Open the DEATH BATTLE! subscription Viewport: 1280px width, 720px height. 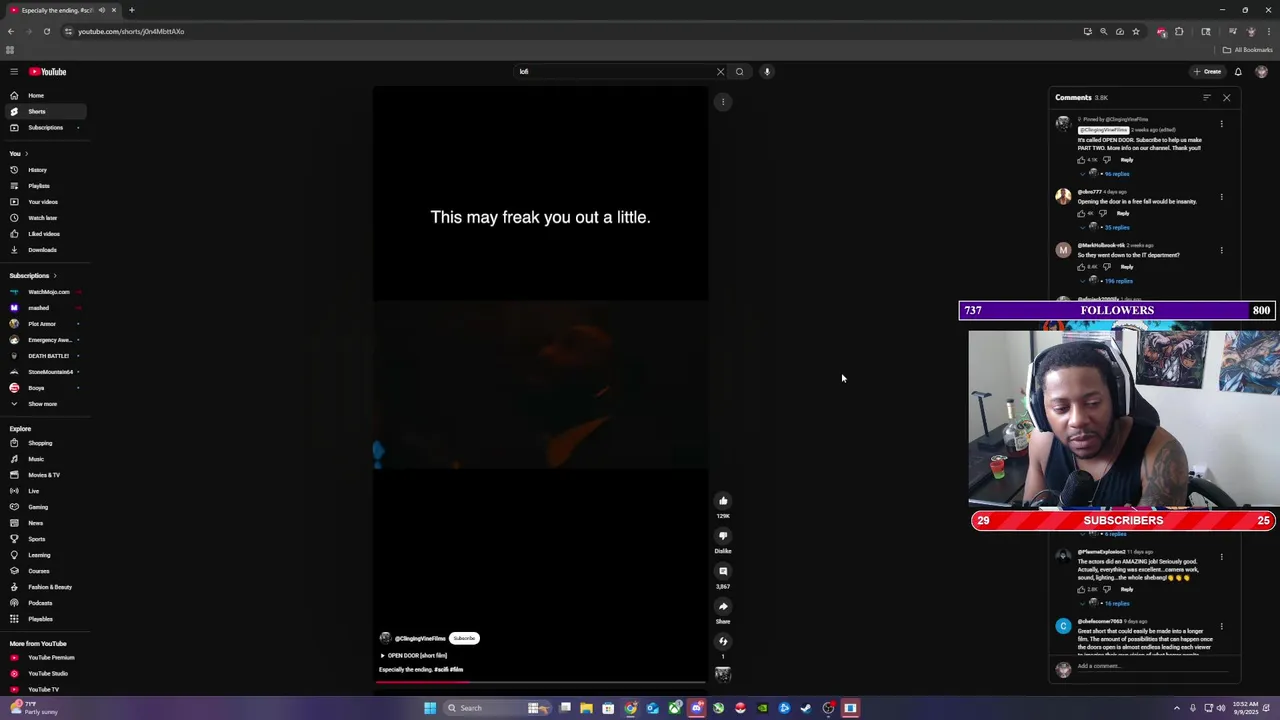coord(44,356)
